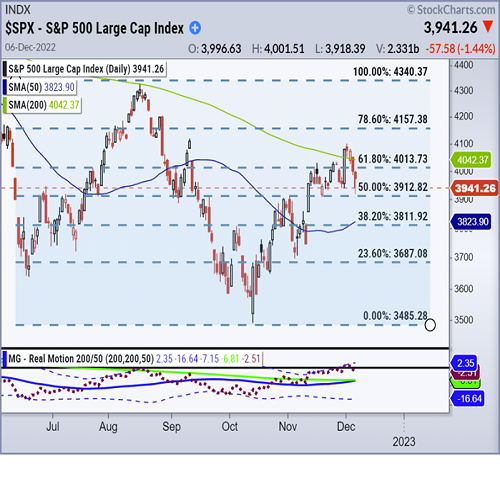Click the 4200 price axis label
Image resolution: width=500 pixels, height=500 pixels.
click(x=464, y=116)
